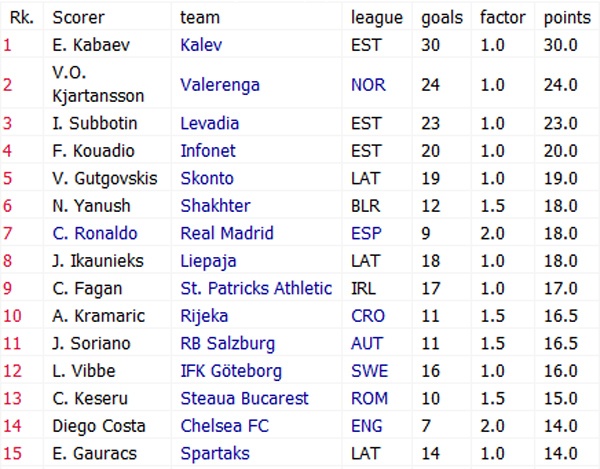The height and width of the screenshot is (469, 600).
Task: Follow the Infonet team link
Action: [207, 151]
